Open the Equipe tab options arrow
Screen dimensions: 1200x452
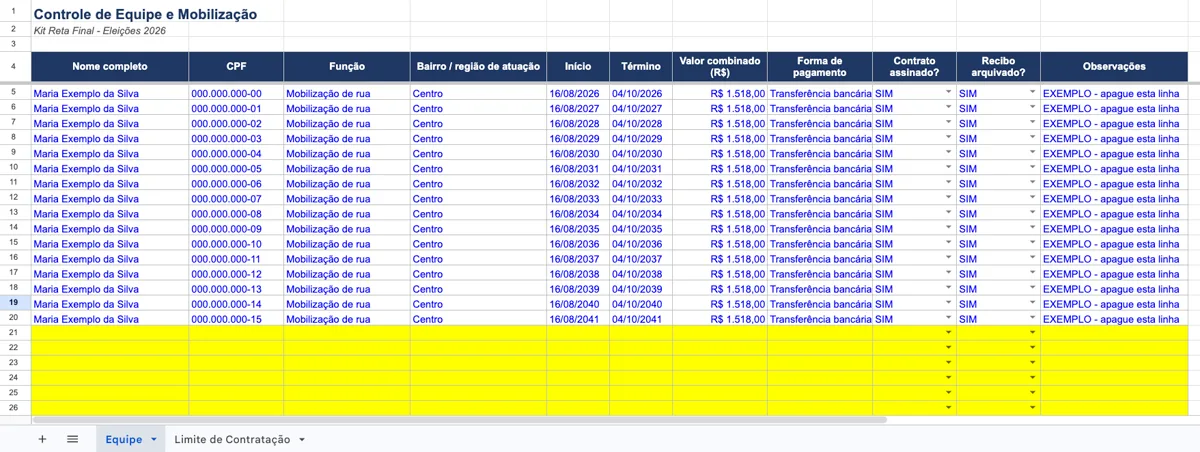[153, 439]
